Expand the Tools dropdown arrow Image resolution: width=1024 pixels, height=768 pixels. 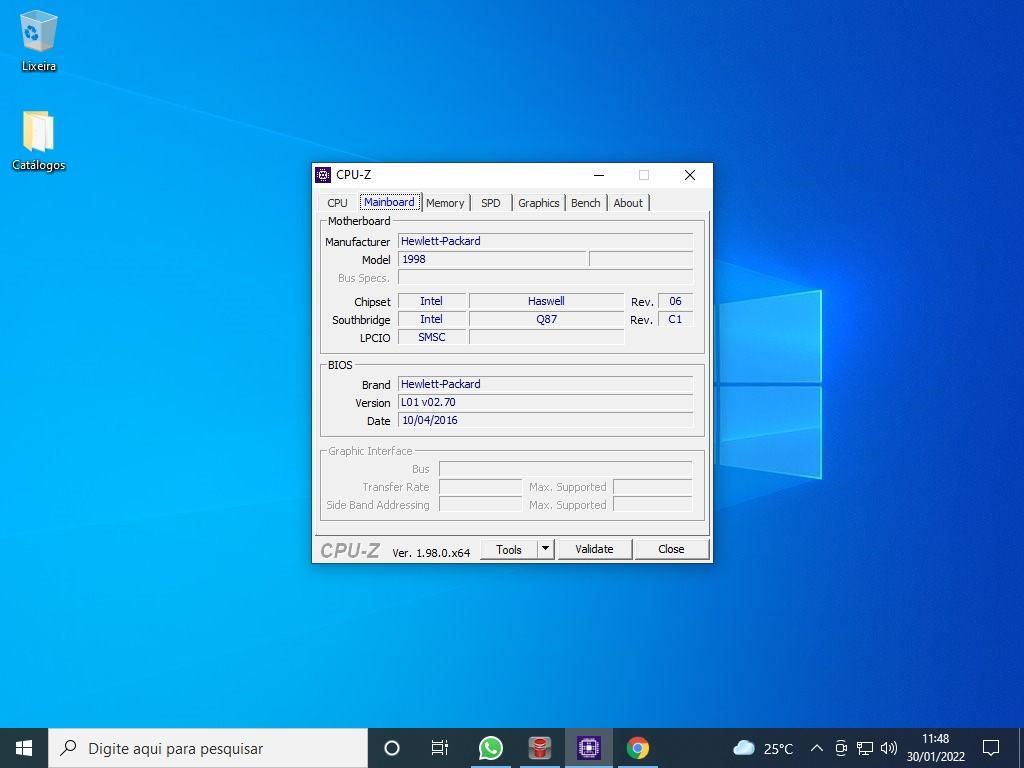point(545,549)
